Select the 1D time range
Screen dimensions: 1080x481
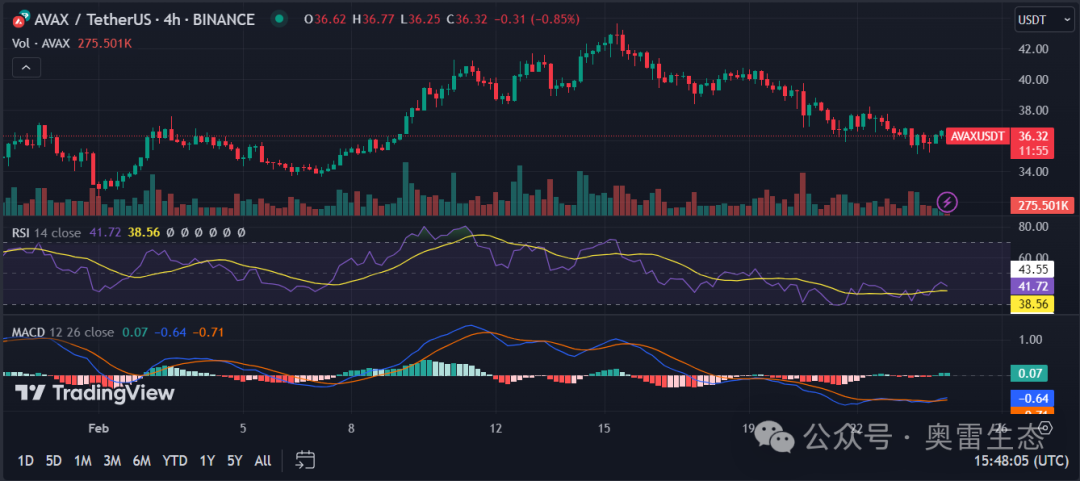26,461
